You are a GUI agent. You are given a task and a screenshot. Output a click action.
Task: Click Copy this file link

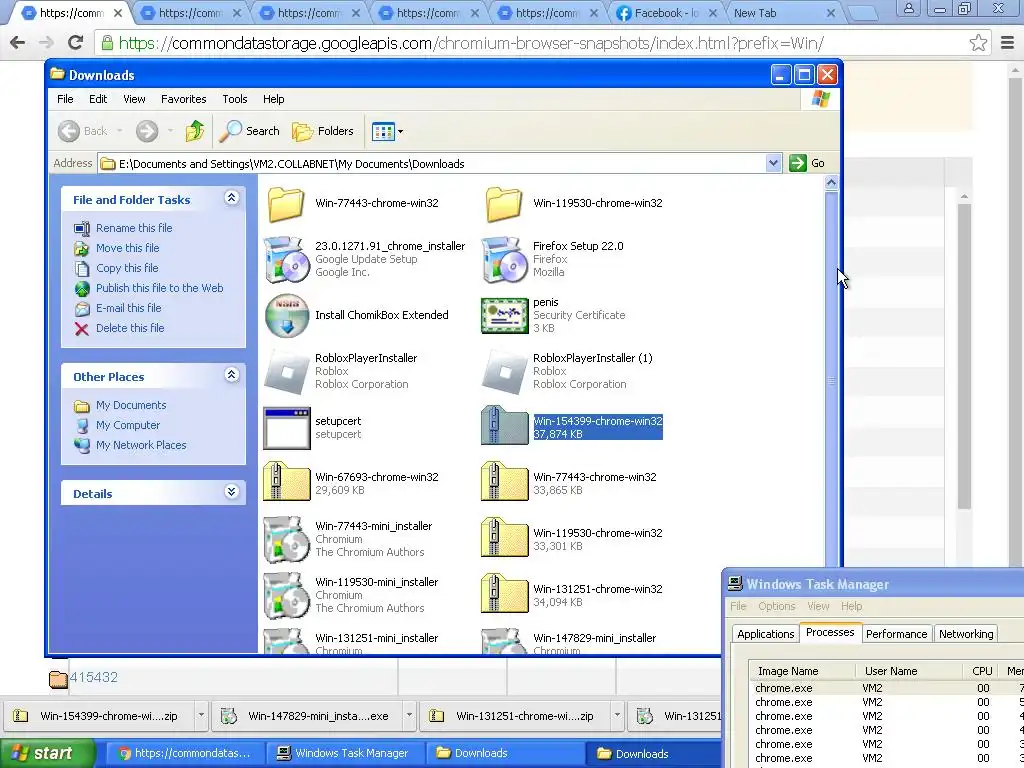[127, 268]
